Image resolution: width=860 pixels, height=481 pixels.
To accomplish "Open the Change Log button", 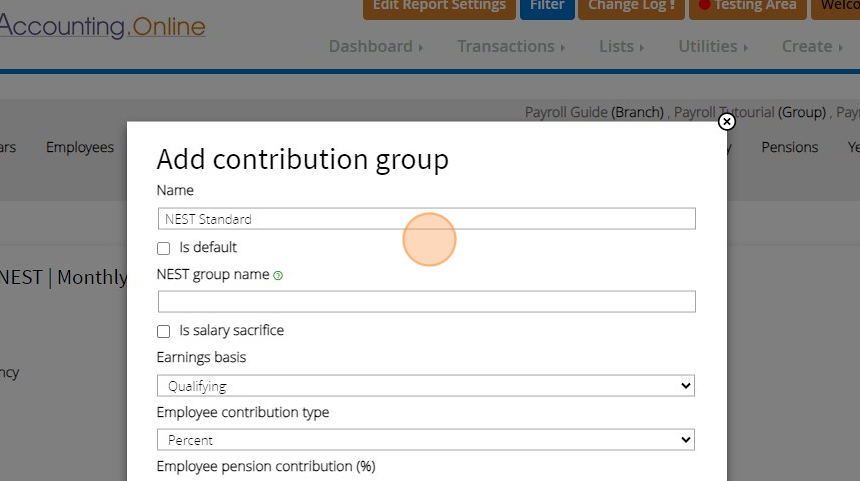I will click(x=630, y=6).
